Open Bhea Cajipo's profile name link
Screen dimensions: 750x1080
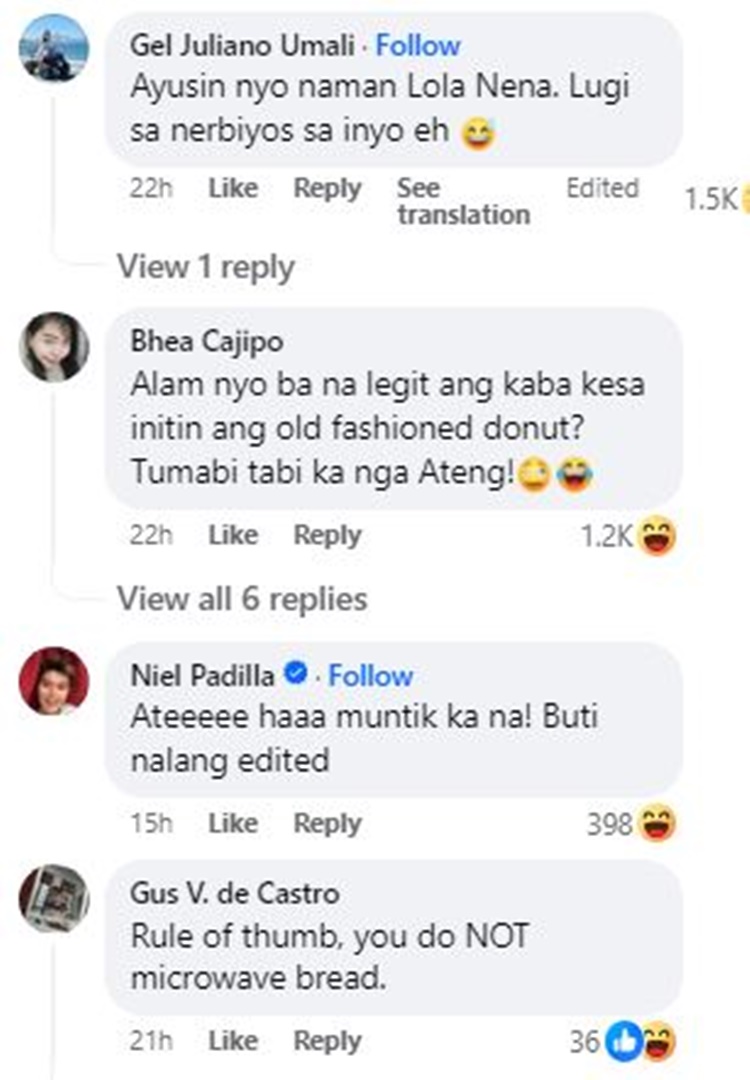tap(206, 341)
